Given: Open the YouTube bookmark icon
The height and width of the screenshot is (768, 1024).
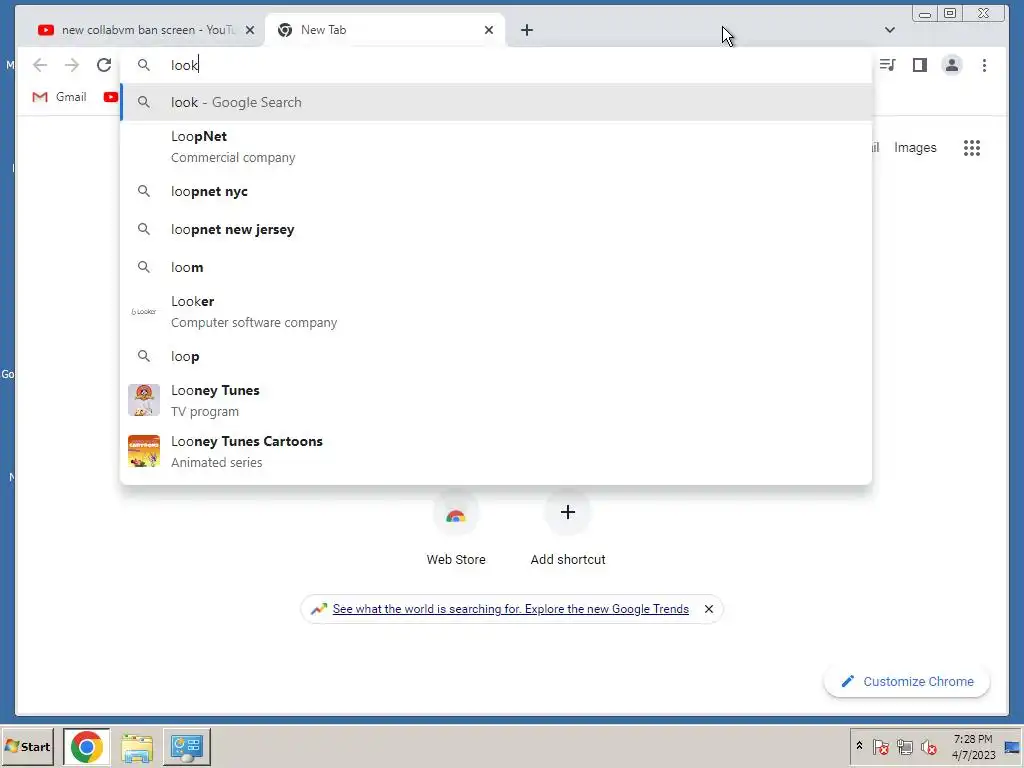Looking at the screenshot, I should (110, 97).
